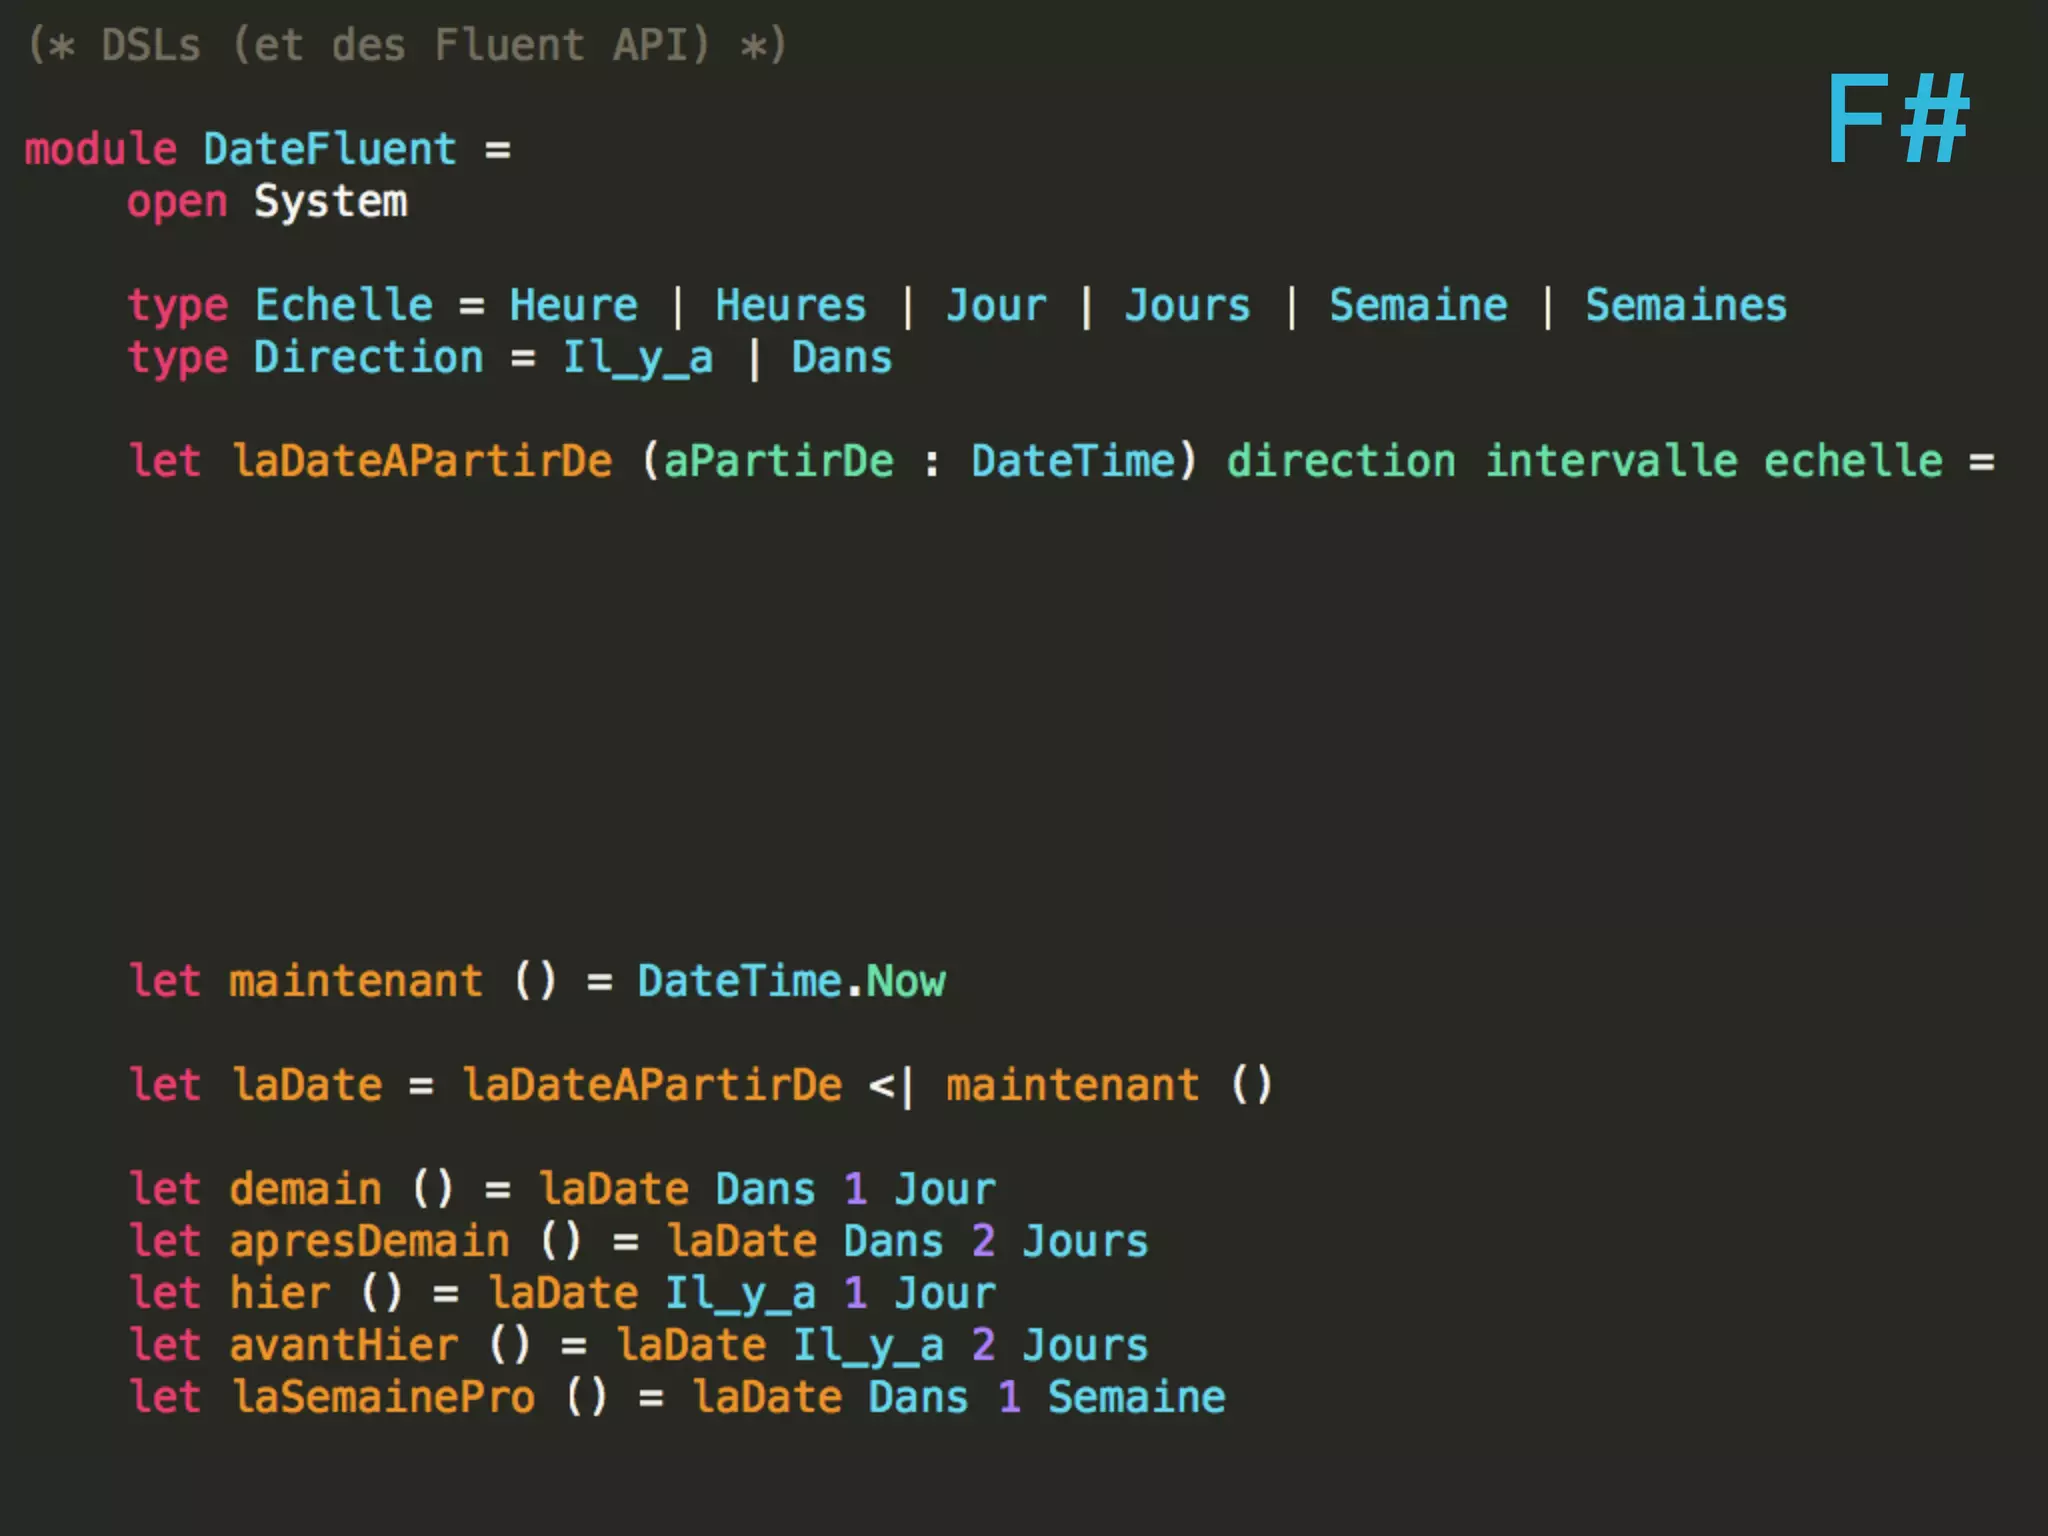The image size is (2048, 1536).
Task: Click the DateTime type annotation
Action: click(x=1075, y=462)
